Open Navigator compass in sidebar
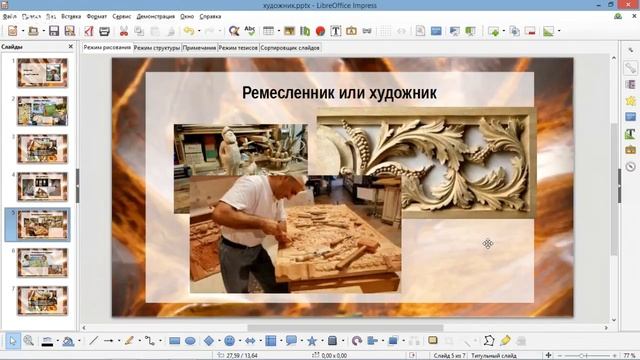 point(631,166)
